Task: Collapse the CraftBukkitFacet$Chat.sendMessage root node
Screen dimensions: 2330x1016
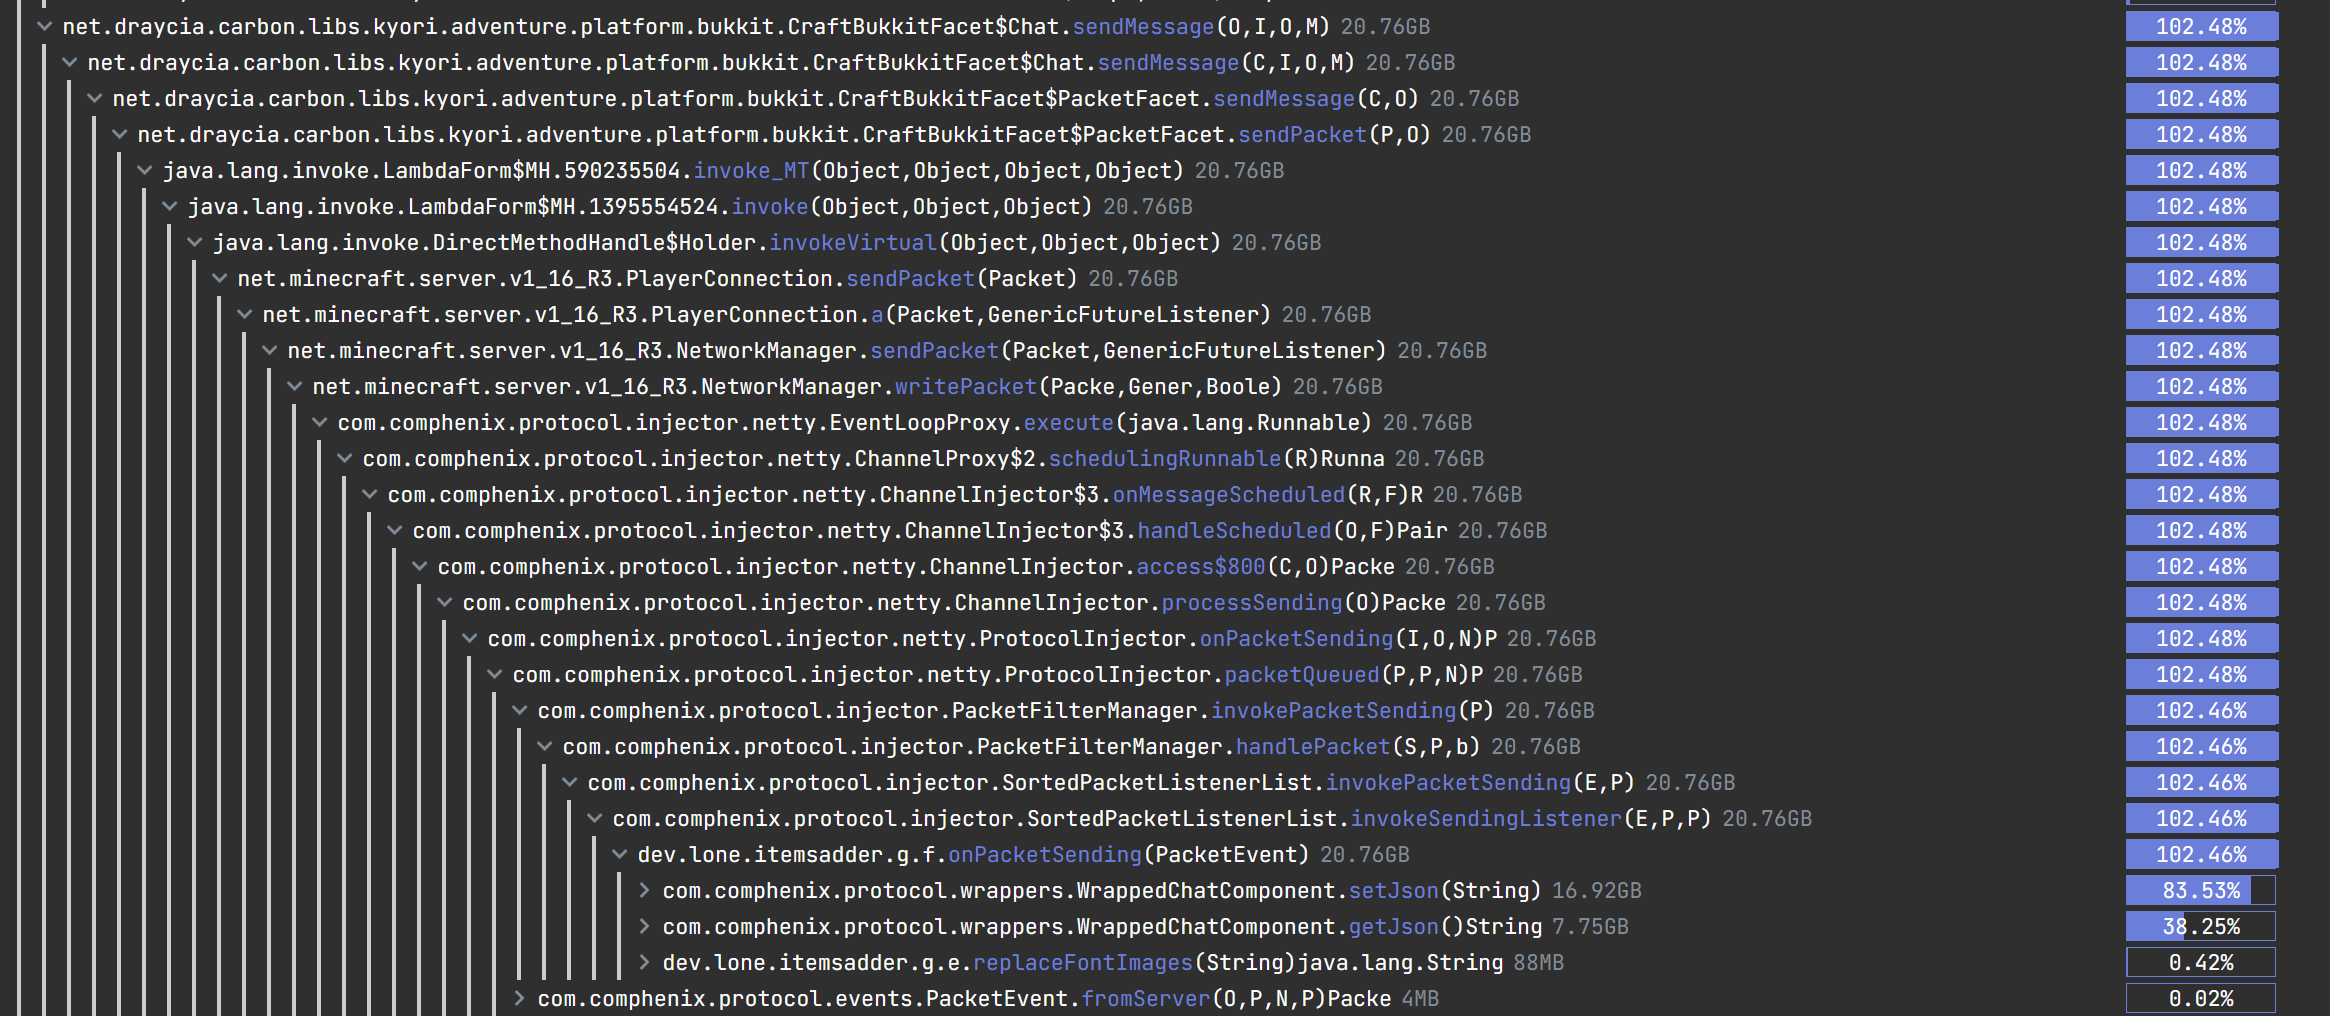Action: pyautogui.click(x=42, y=26)
